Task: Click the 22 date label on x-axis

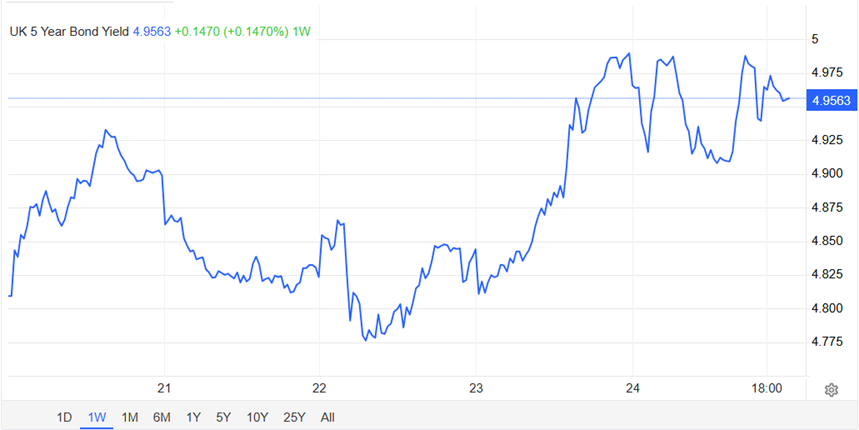Action: 319,389
